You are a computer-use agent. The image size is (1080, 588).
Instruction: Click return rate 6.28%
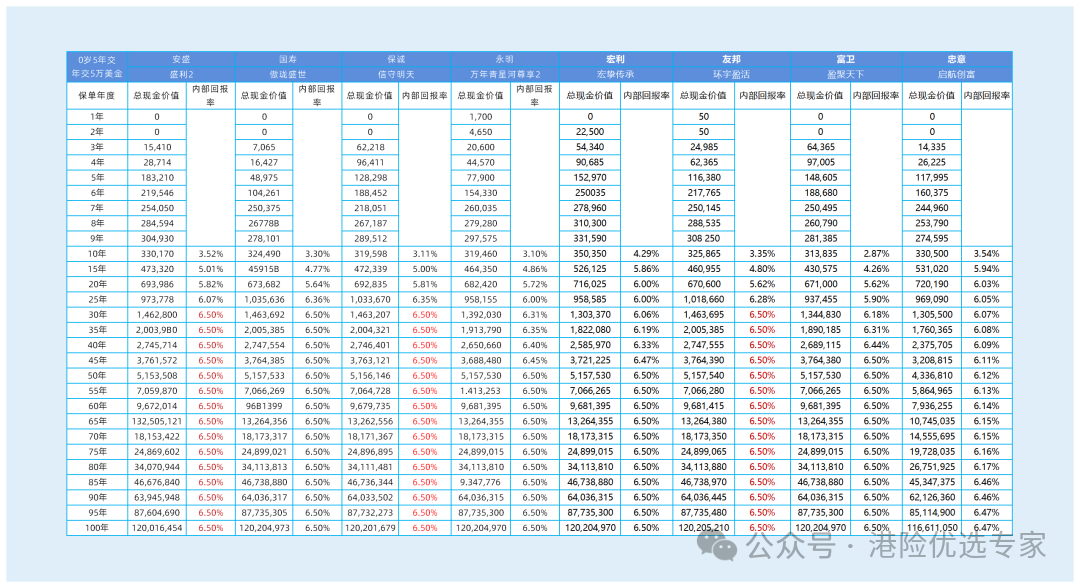[x=762, y=300]
